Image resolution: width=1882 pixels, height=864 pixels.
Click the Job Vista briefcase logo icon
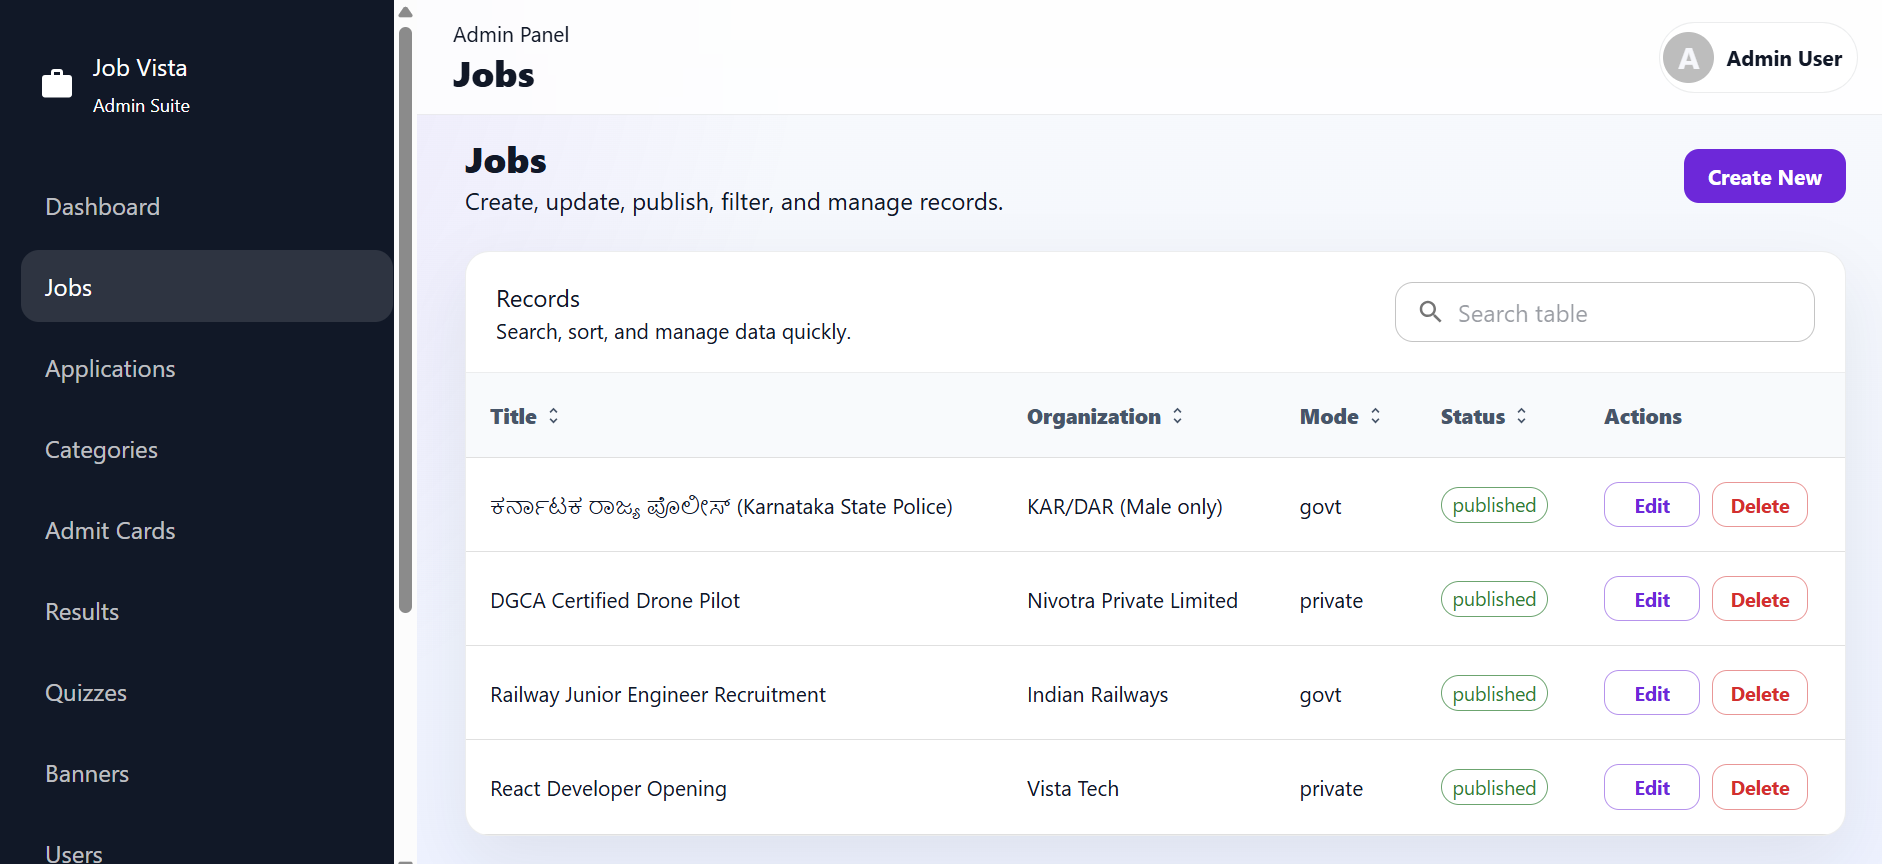pos(57,83)
